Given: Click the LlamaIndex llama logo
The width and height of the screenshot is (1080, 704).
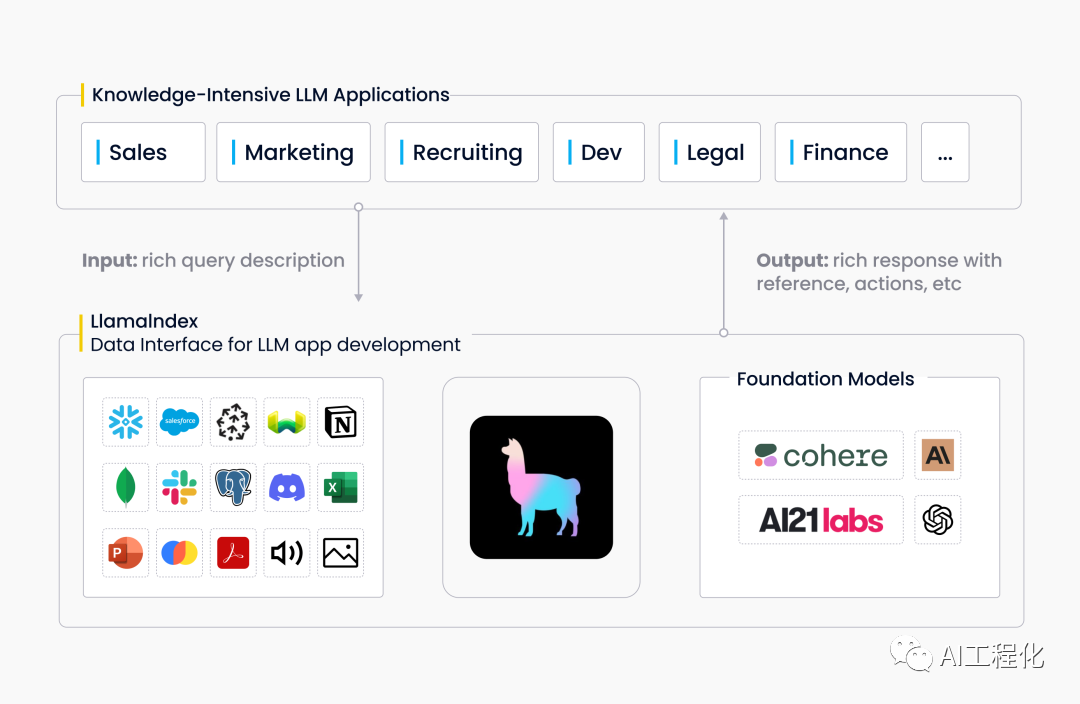Looking at the screenshot, I should click(x=541, y=487).
